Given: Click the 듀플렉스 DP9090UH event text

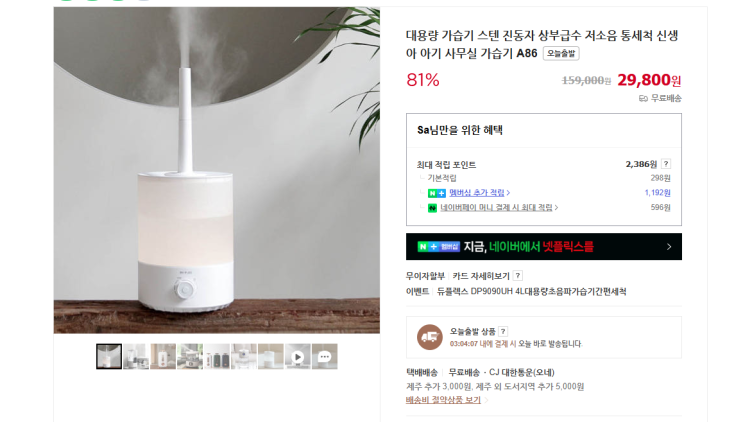Looking at the screenshot, I should (x=531, y=291).
